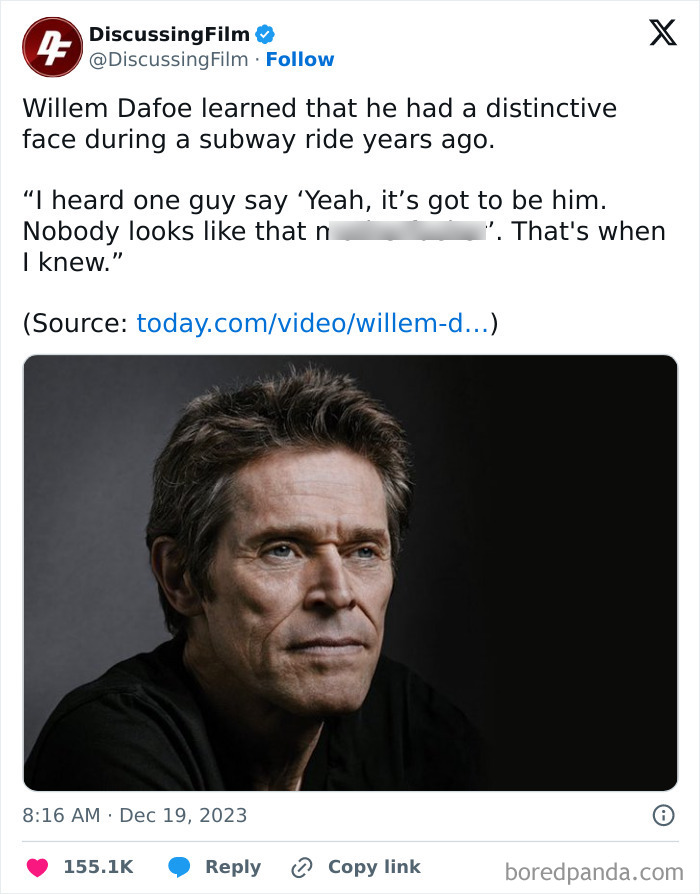The height and width of the screenshot is (894, 700).
Task: Click the tweet's opening sentence about subway ride
Action: coord(320,122)
